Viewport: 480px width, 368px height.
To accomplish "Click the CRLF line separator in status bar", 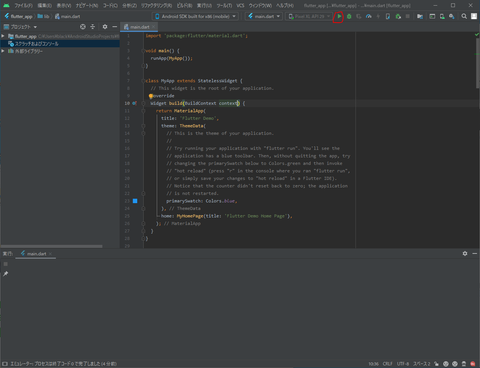I will coord(387,364).
